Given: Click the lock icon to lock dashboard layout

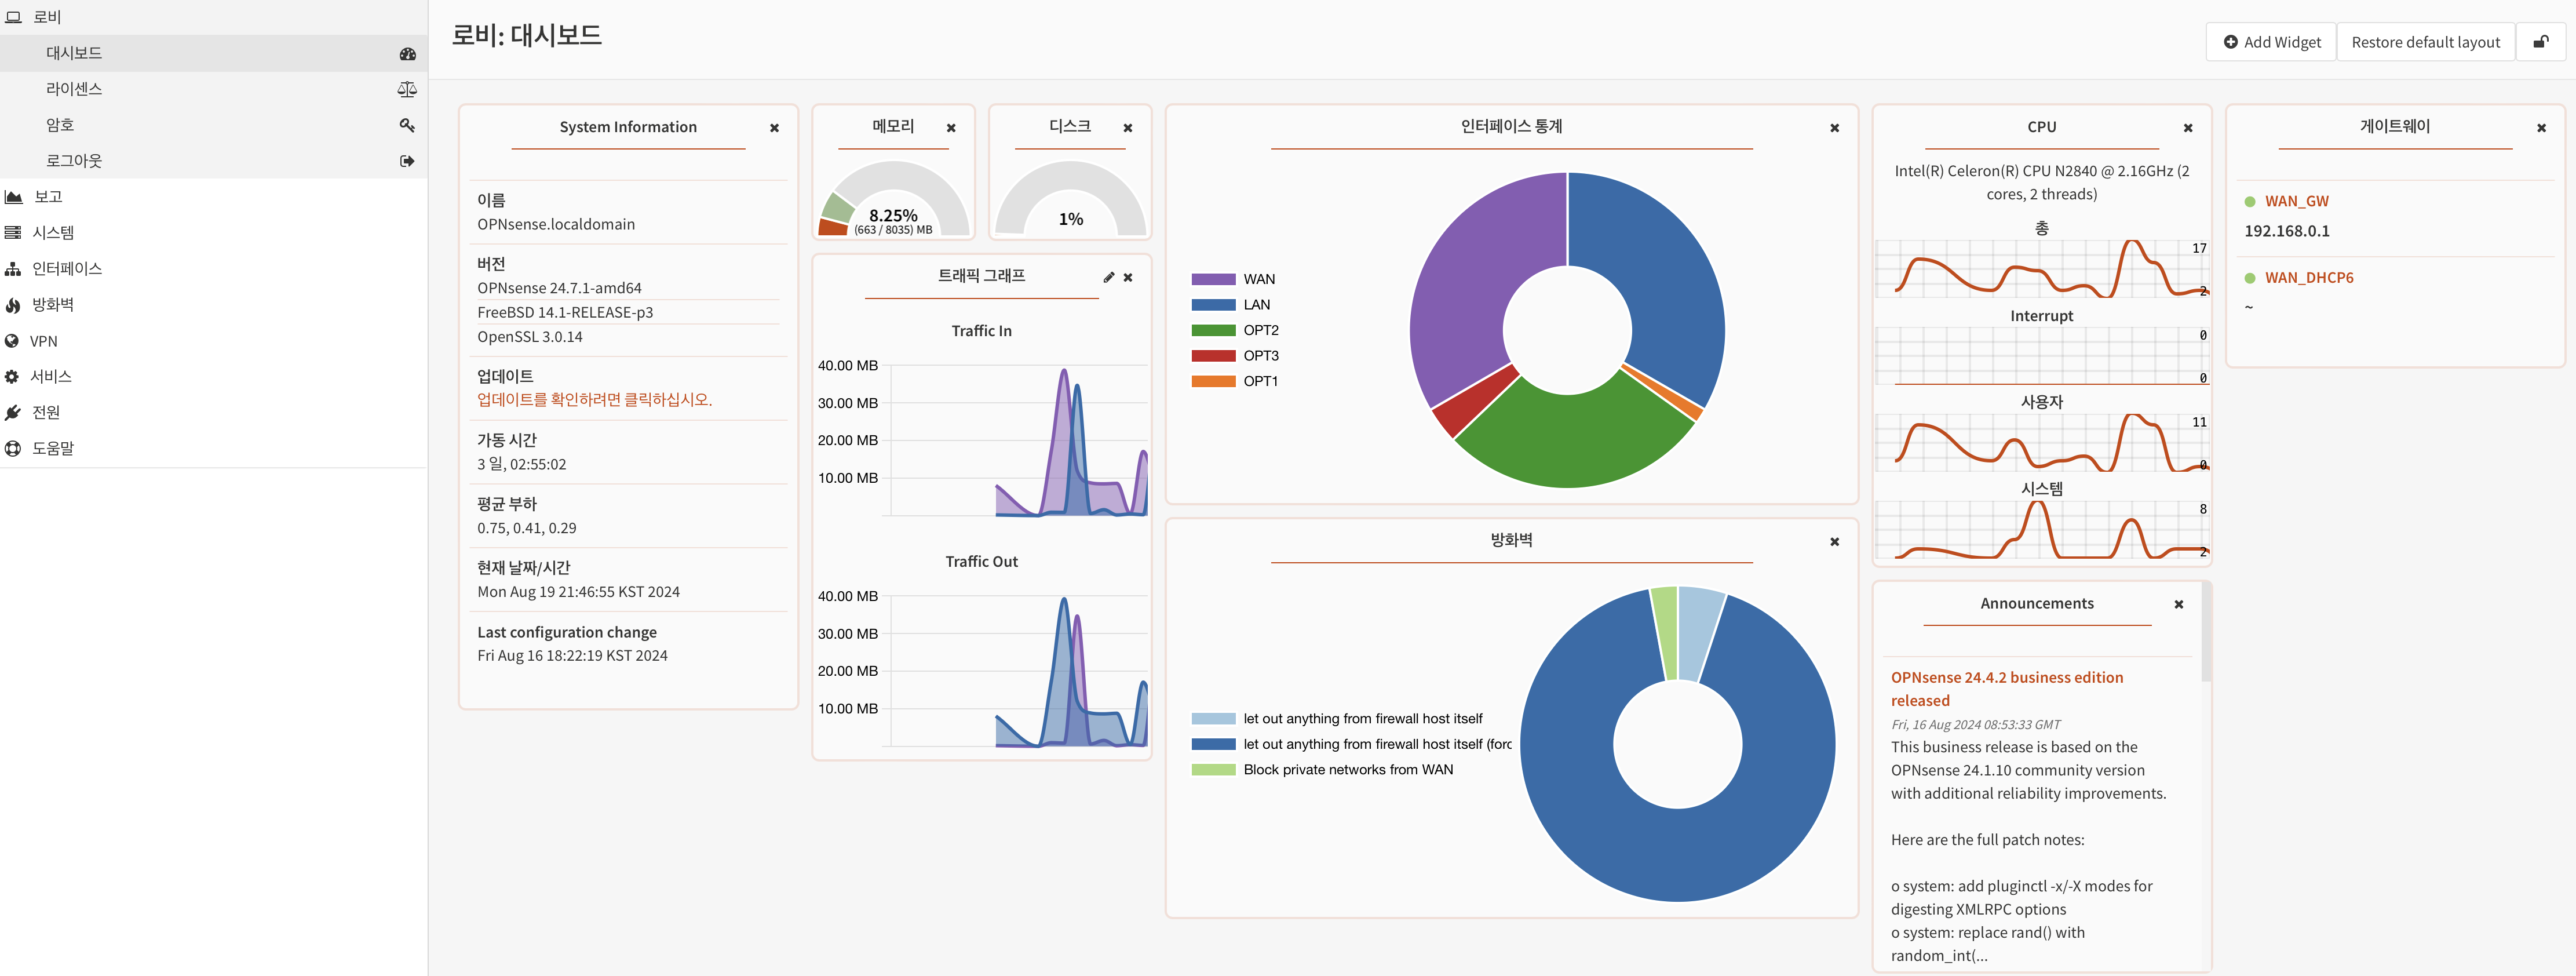Looking at the screenshot, I should click(2540, 42).
